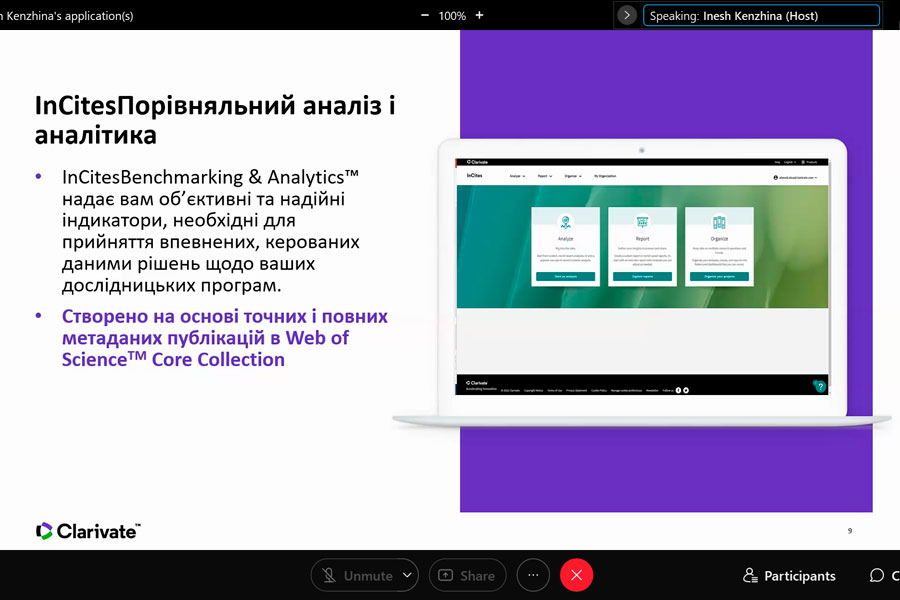Screen dimensions: 900x600
Task: Click the 100% zoom level indicator
Action: click(x=452, y=15)
